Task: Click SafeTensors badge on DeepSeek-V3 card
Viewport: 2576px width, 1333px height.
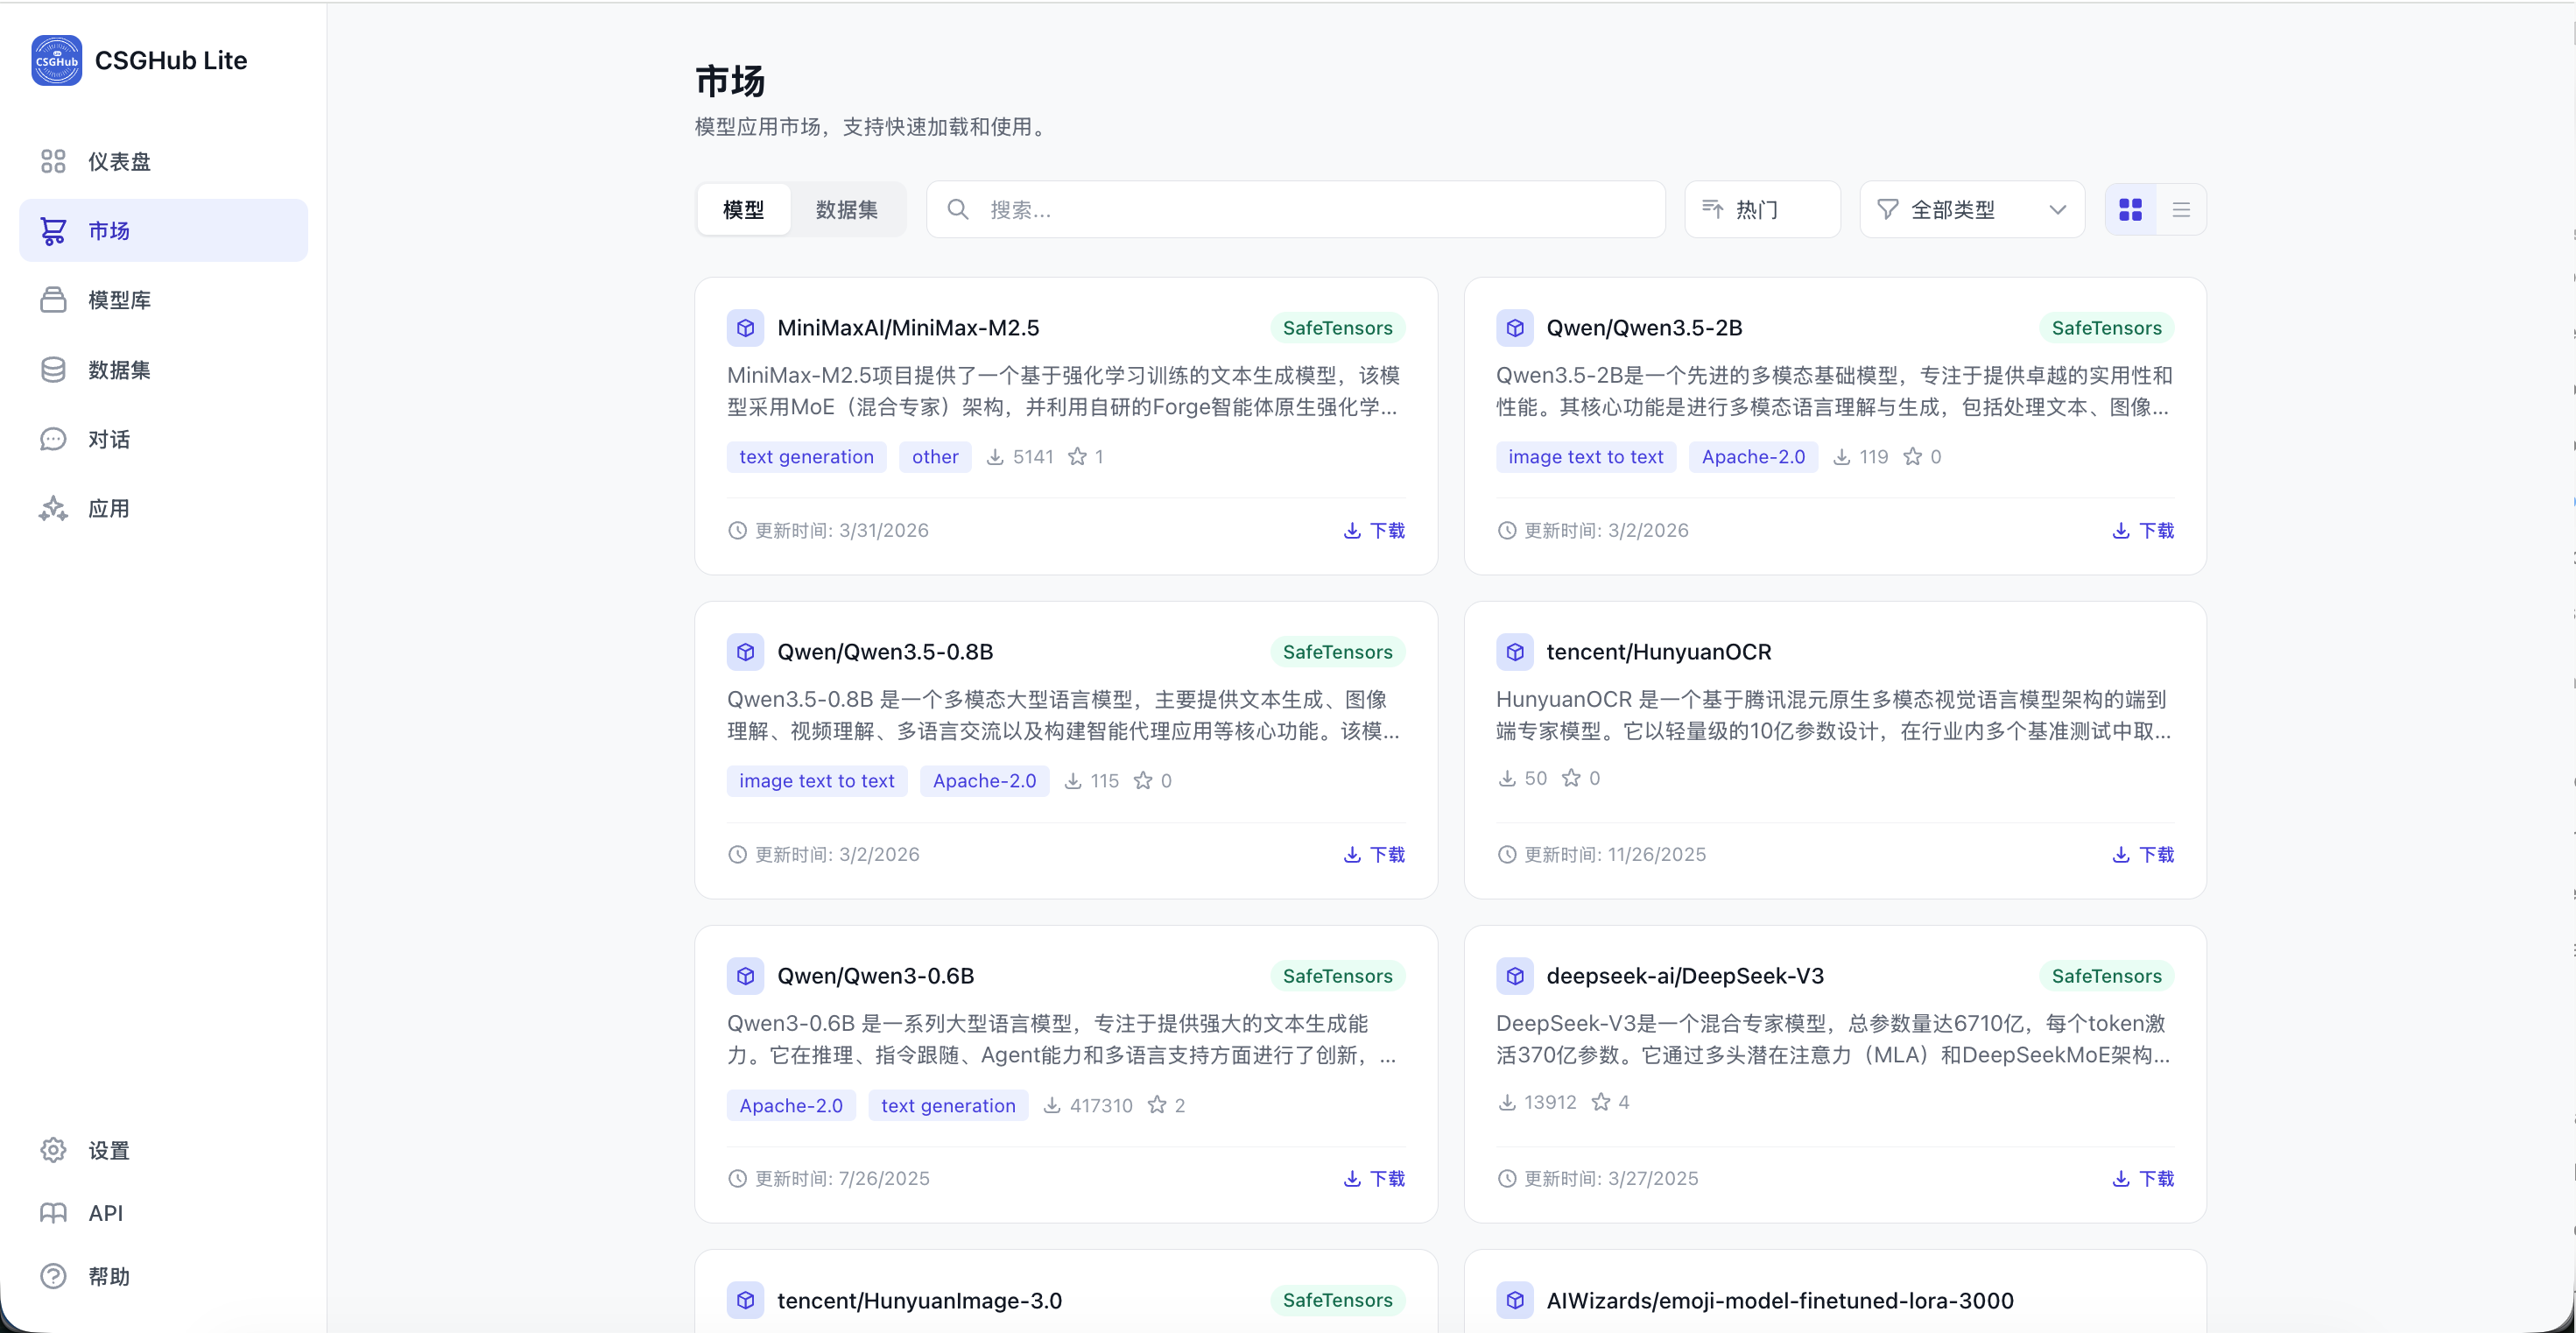Action: tap(2107, 976)
